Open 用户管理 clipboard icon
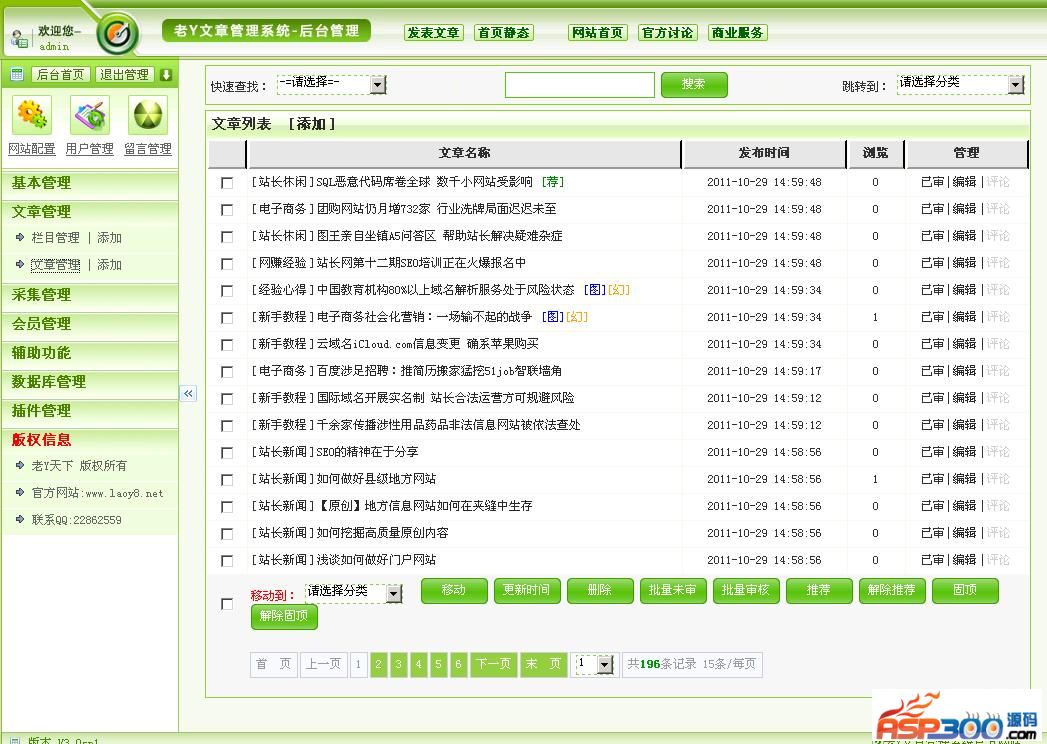The height and width of the screenshot is (744, 1047). click(x=89, y=116)
